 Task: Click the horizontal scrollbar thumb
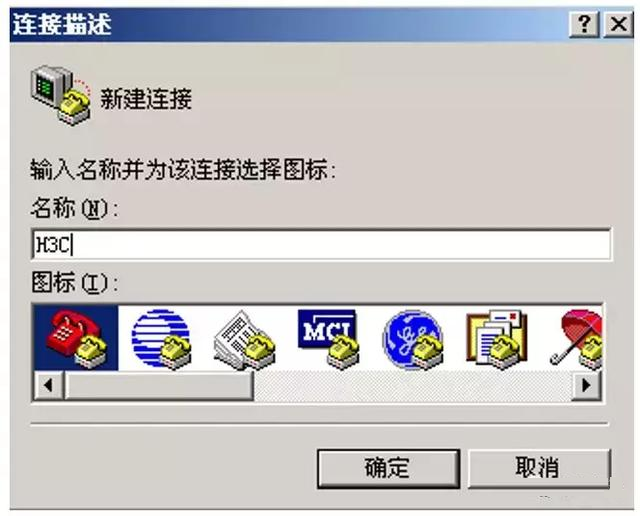(159, 385)
